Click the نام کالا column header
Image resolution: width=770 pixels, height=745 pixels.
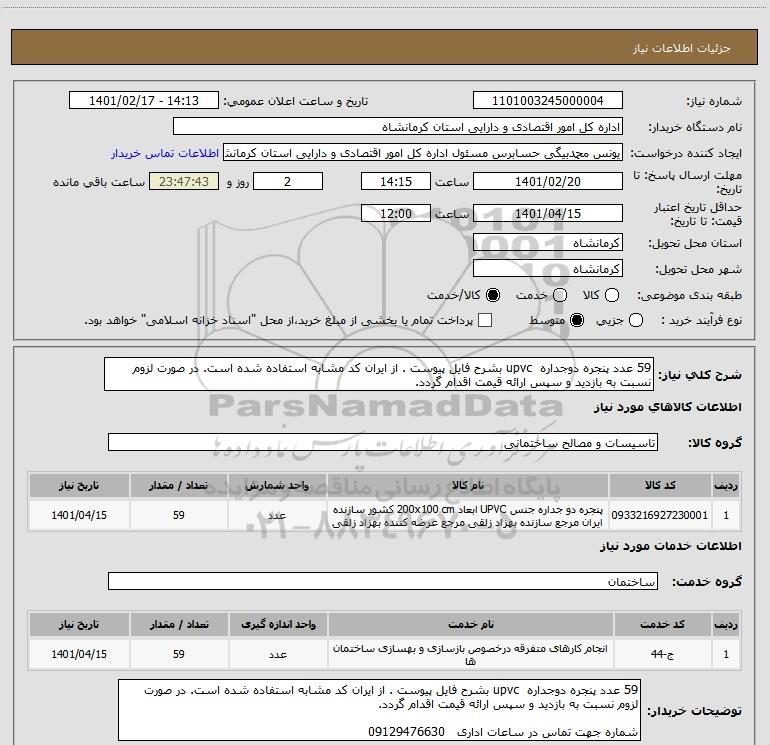[x=468, y=486]
